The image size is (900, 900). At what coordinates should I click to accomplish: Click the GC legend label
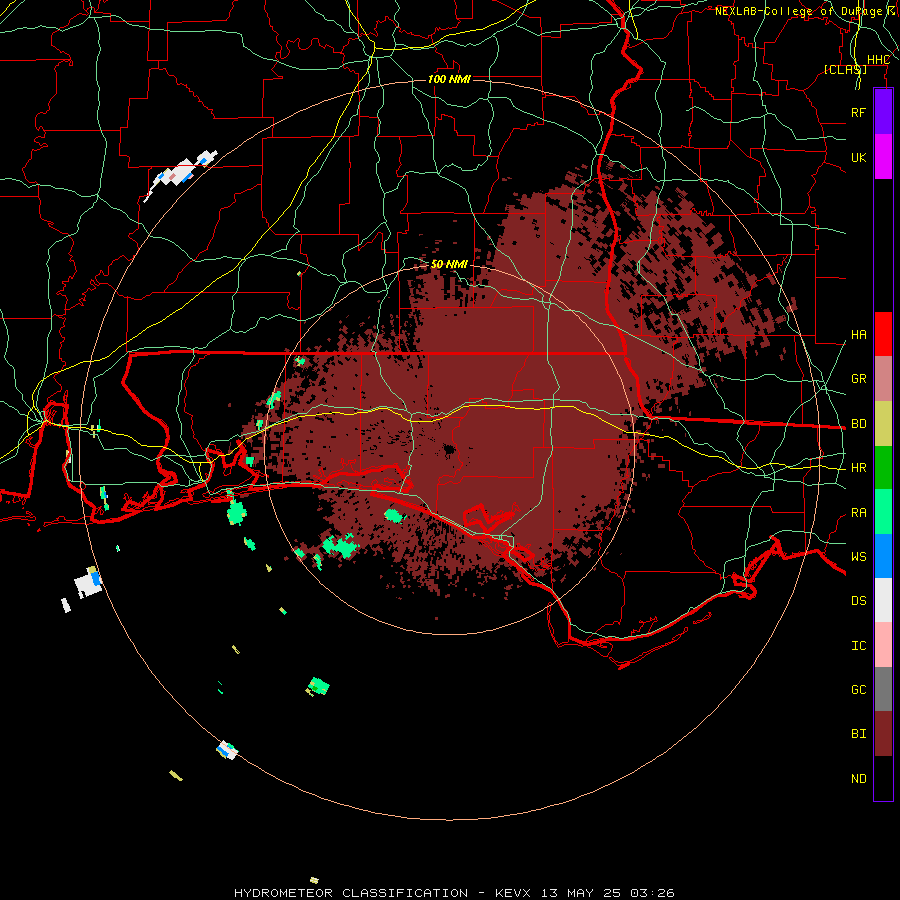(858, 689)
